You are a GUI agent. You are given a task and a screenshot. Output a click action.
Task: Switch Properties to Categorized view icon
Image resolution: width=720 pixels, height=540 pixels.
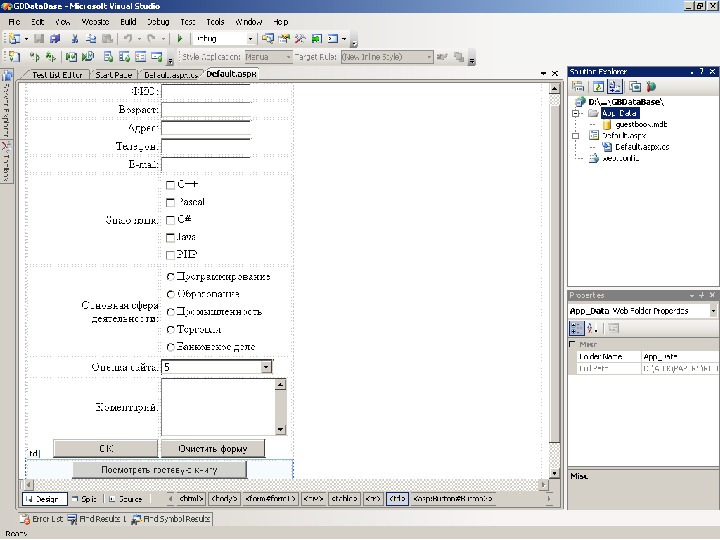click(x=576, y=328)
